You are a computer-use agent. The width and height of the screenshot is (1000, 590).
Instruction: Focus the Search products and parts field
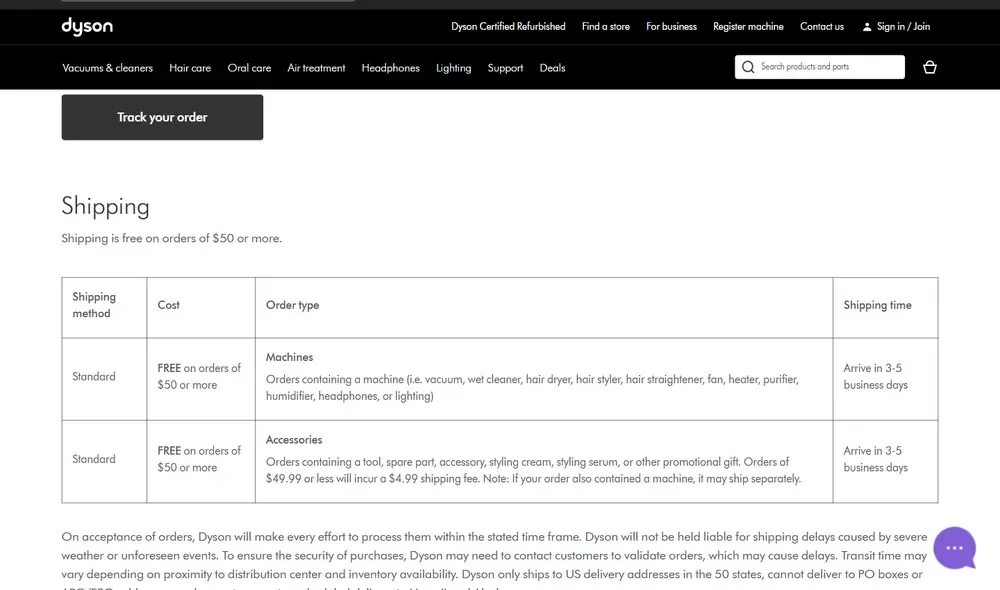click(820, 67)
